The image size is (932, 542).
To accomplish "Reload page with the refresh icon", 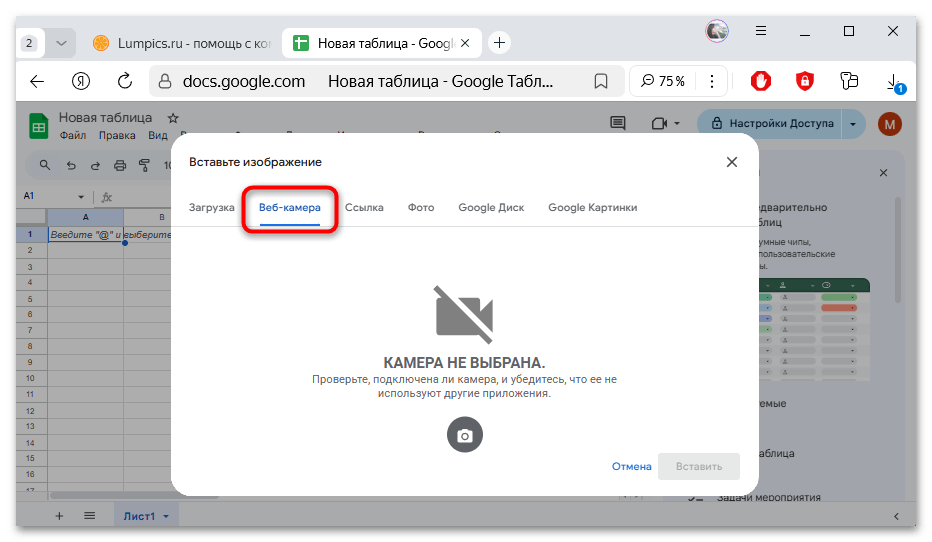I will [125, 81].
